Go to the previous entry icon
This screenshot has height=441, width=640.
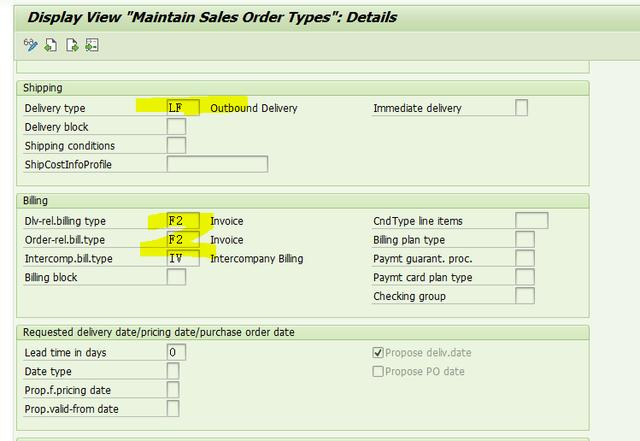click(51, 45)
